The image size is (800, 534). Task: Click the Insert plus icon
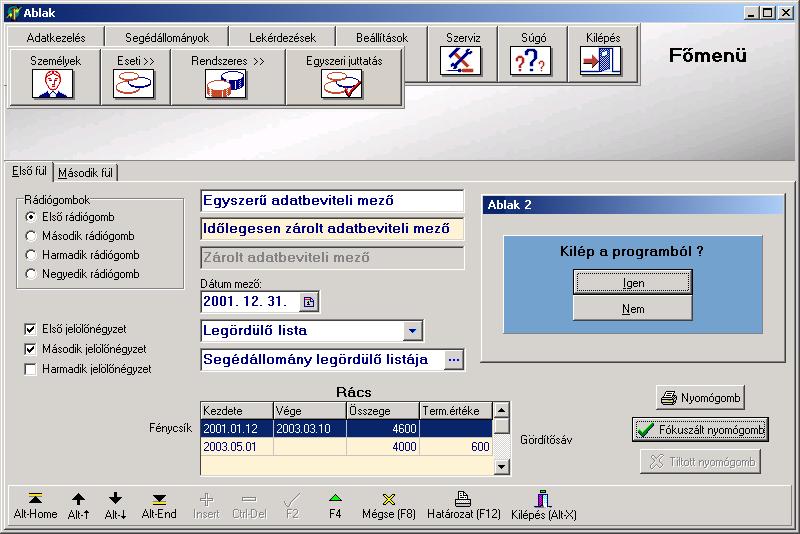pyautogui.click(x=206, y=499)
